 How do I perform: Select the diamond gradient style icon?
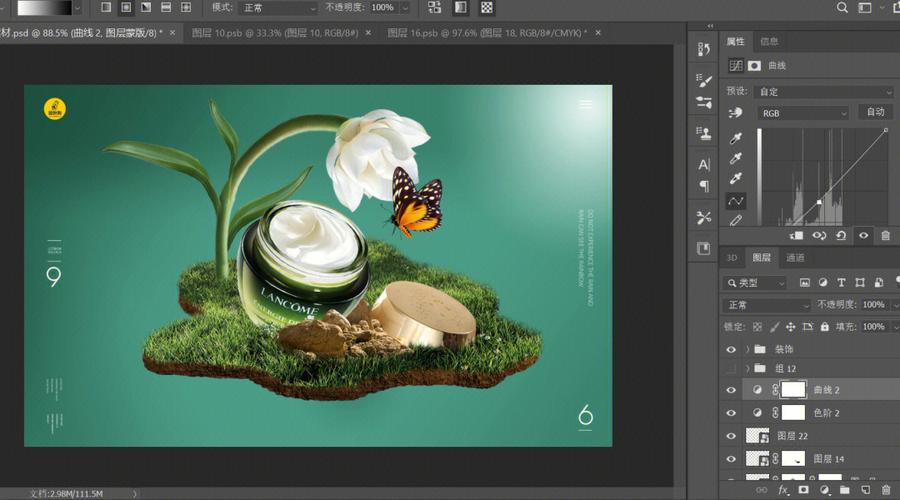point(186,7)
